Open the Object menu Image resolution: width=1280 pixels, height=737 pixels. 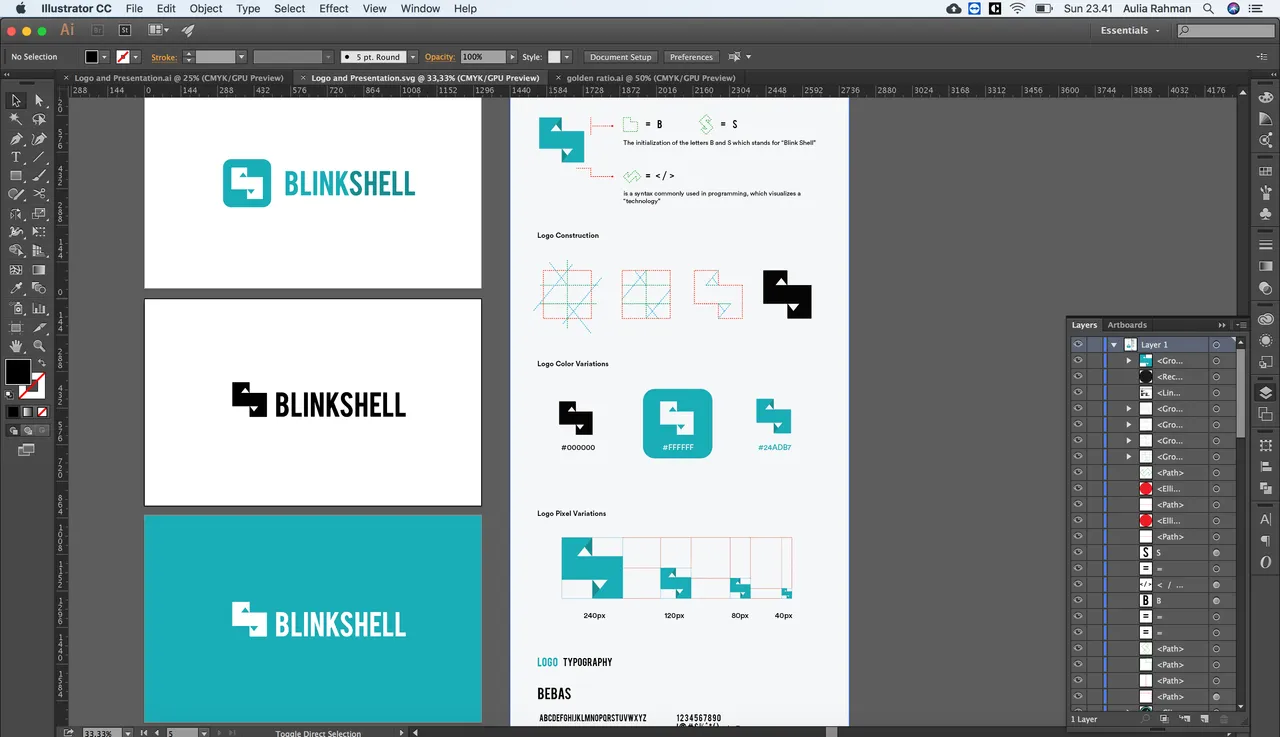click(206, 8)
